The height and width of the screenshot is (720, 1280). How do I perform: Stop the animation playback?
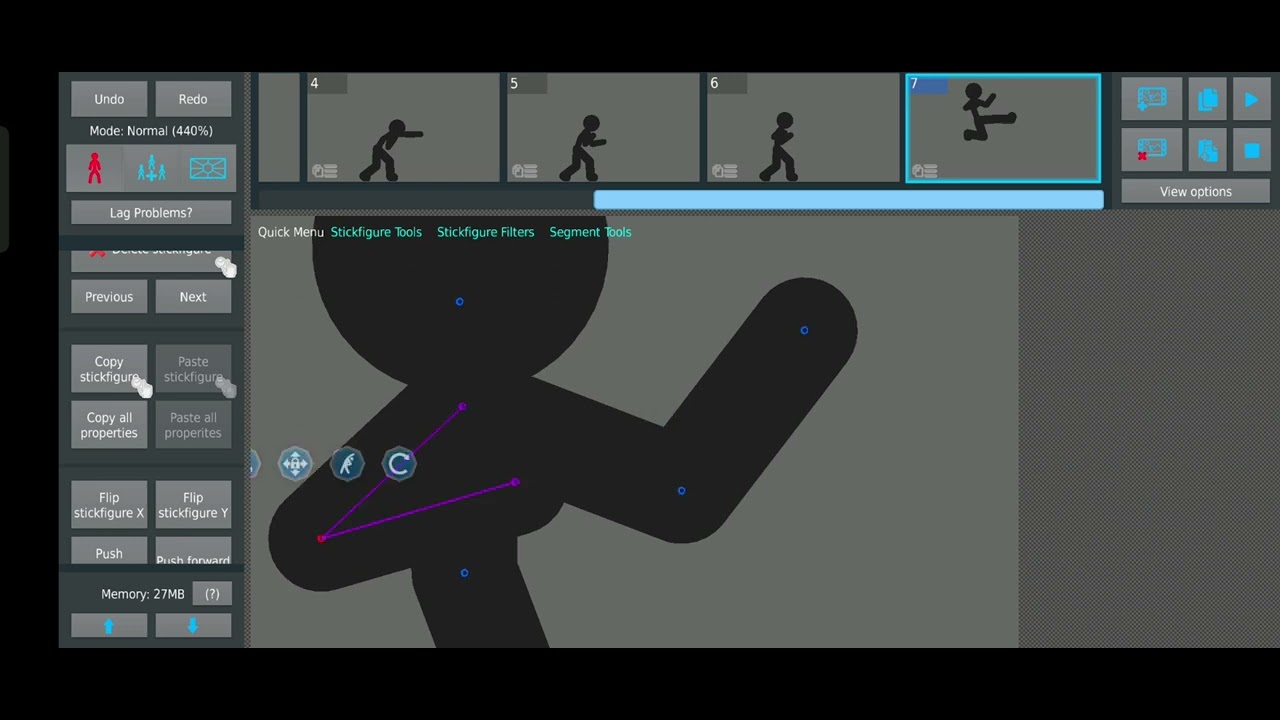pyautogui.click(x=1251, y=151)
